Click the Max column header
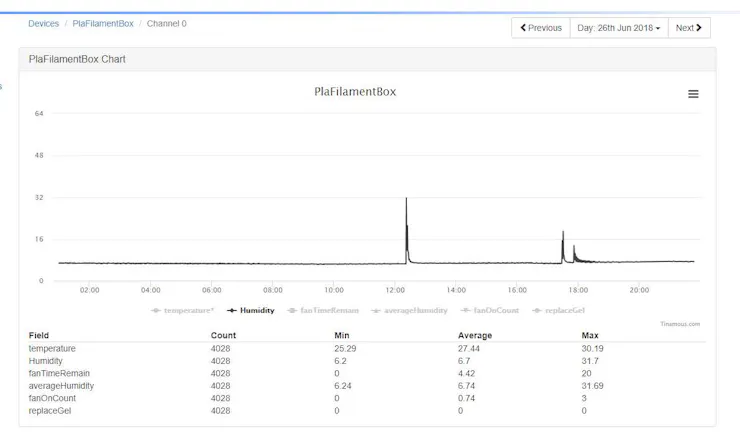740x436 pixels. [x=590, y=335]
